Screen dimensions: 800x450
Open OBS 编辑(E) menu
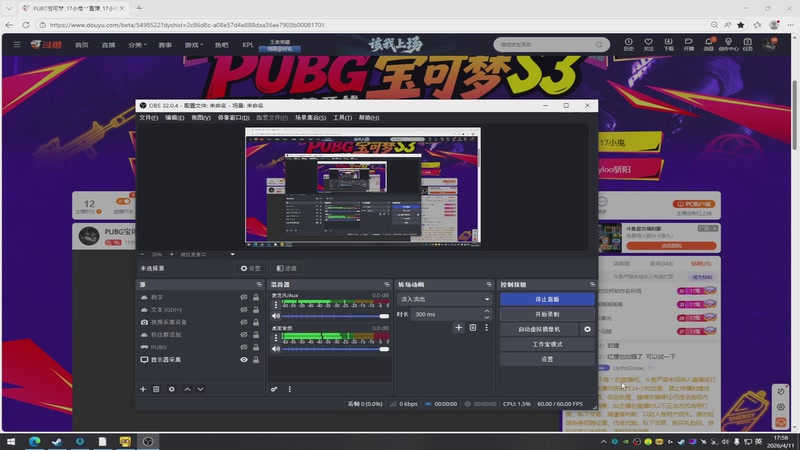click(174, 118)
